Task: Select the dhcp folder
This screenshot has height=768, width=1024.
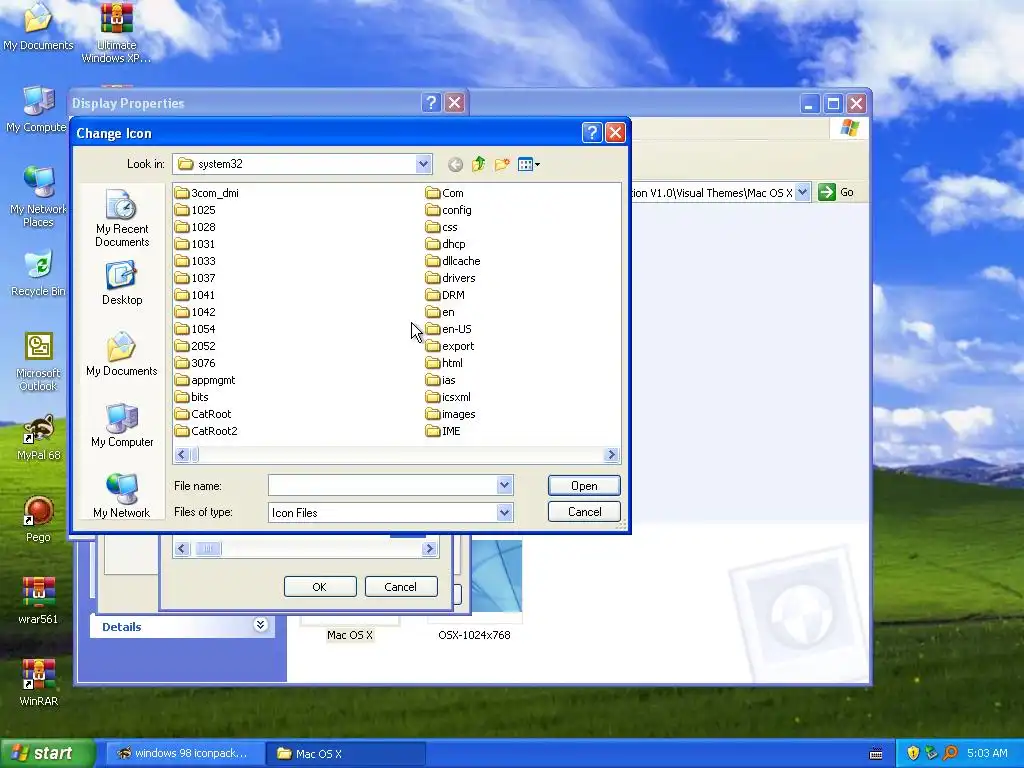Action: point(445,244)
